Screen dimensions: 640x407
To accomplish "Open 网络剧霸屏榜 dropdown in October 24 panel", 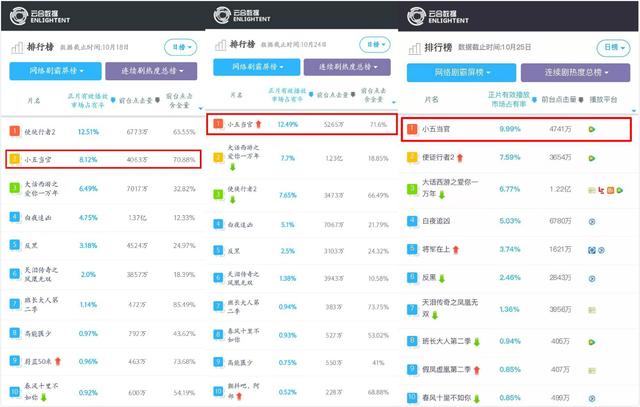I will [257, 67].
